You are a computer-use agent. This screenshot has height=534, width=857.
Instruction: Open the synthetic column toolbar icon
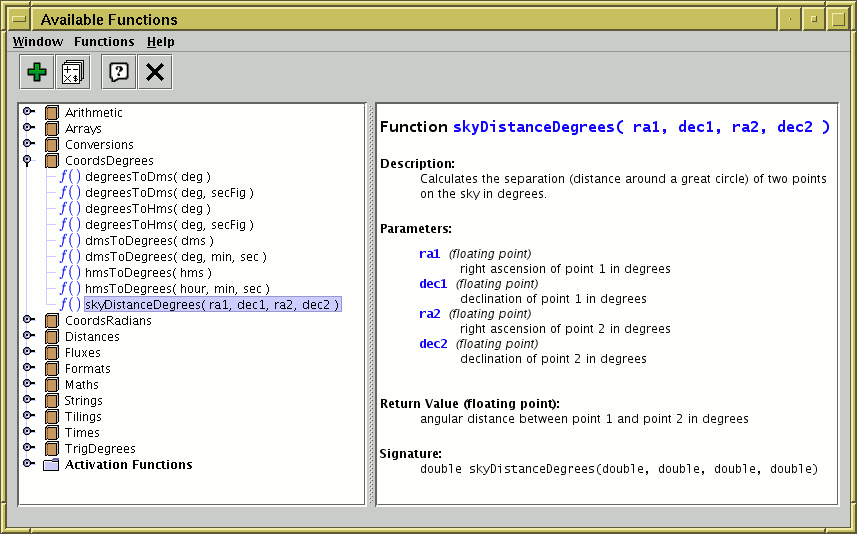tap(72, 72)
